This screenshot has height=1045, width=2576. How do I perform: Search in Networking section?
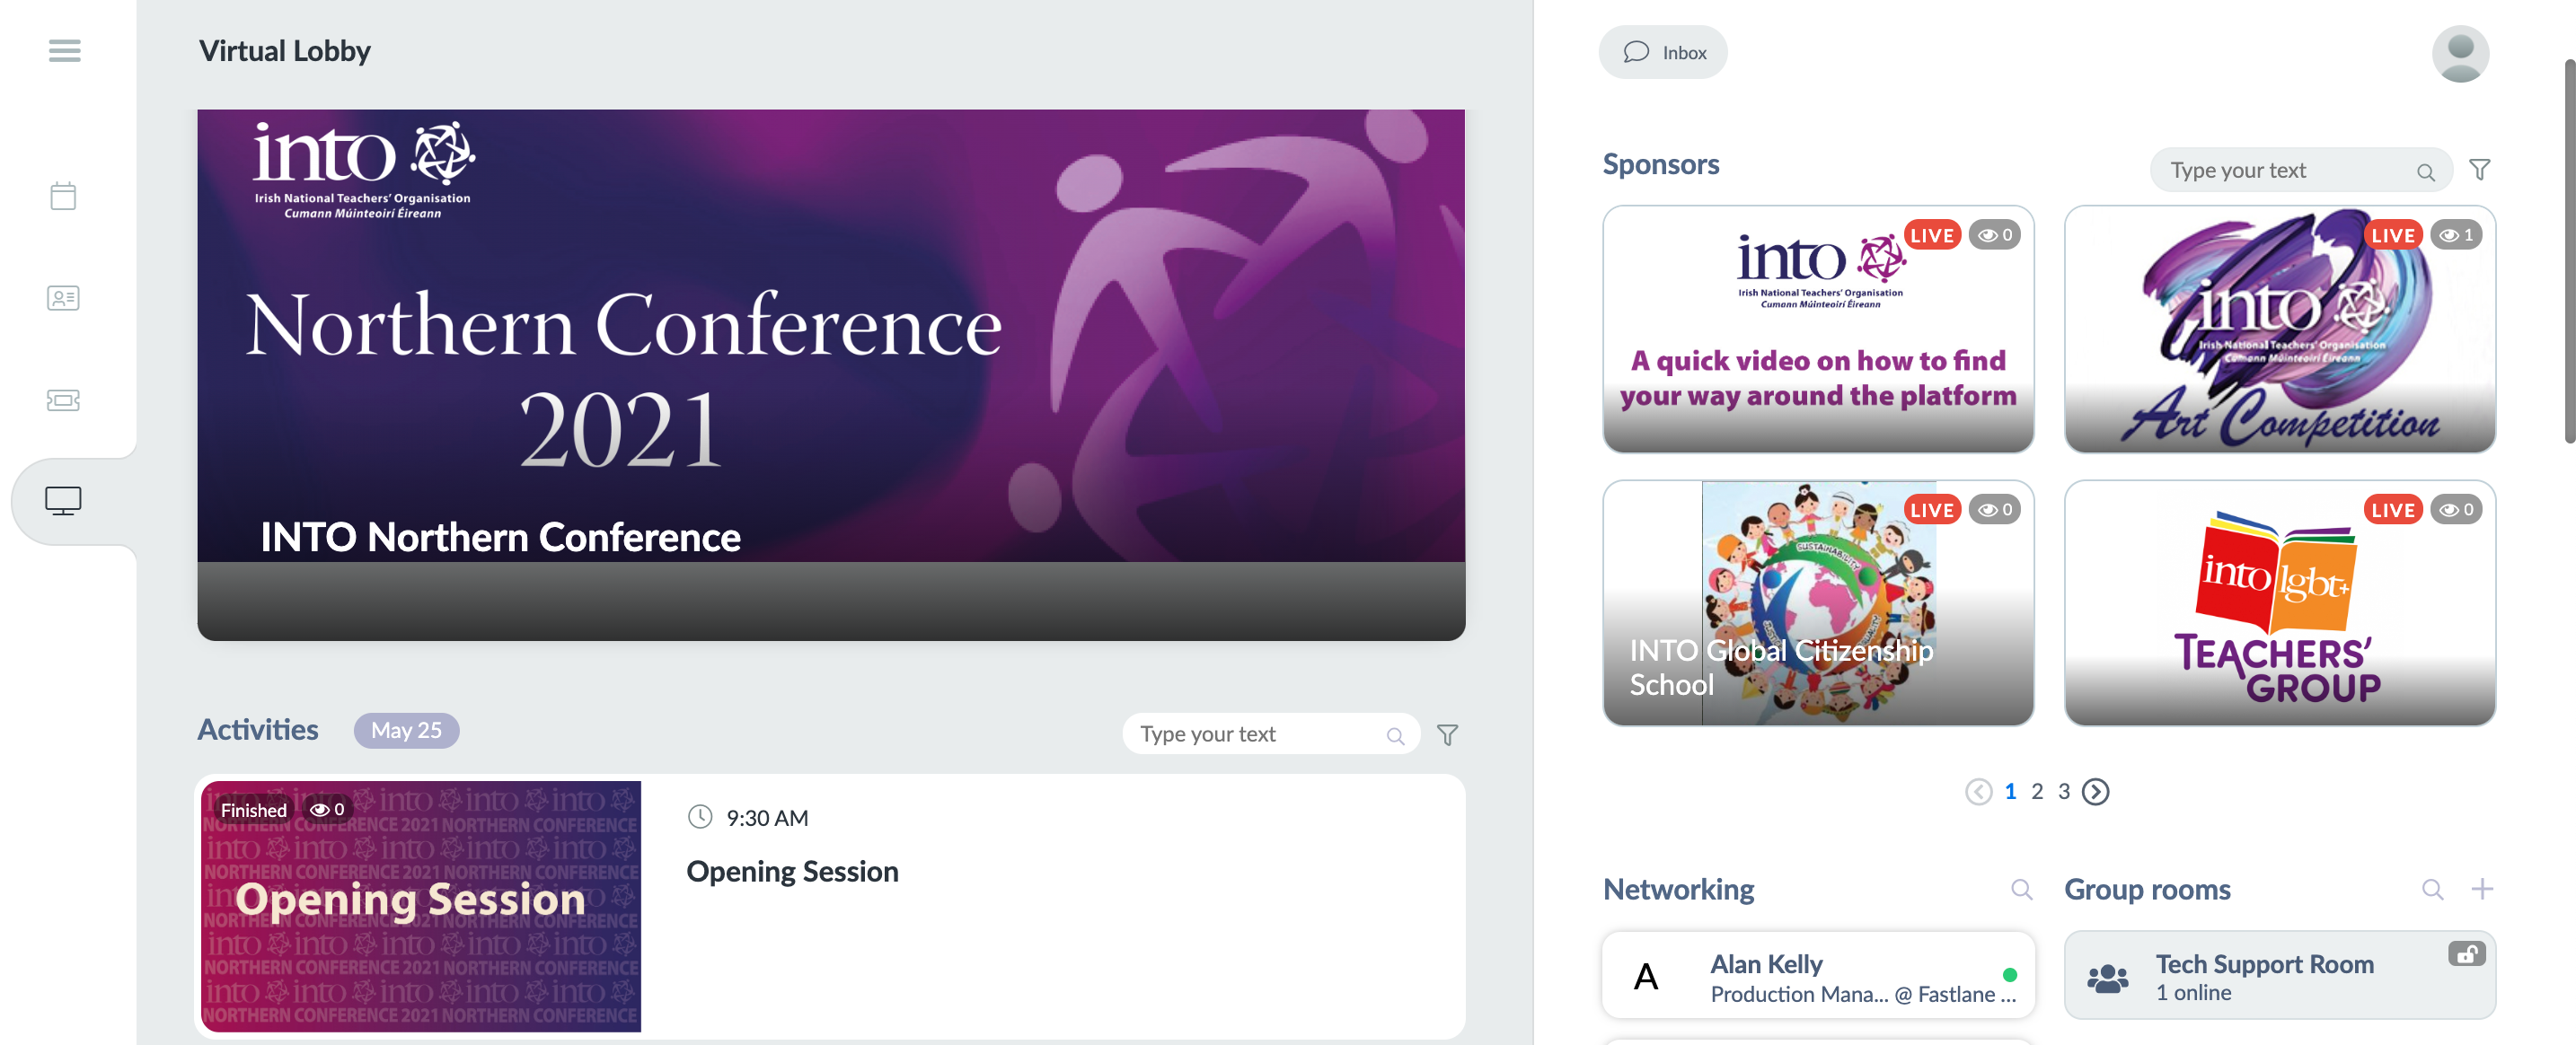click(x=2021, y=889)
